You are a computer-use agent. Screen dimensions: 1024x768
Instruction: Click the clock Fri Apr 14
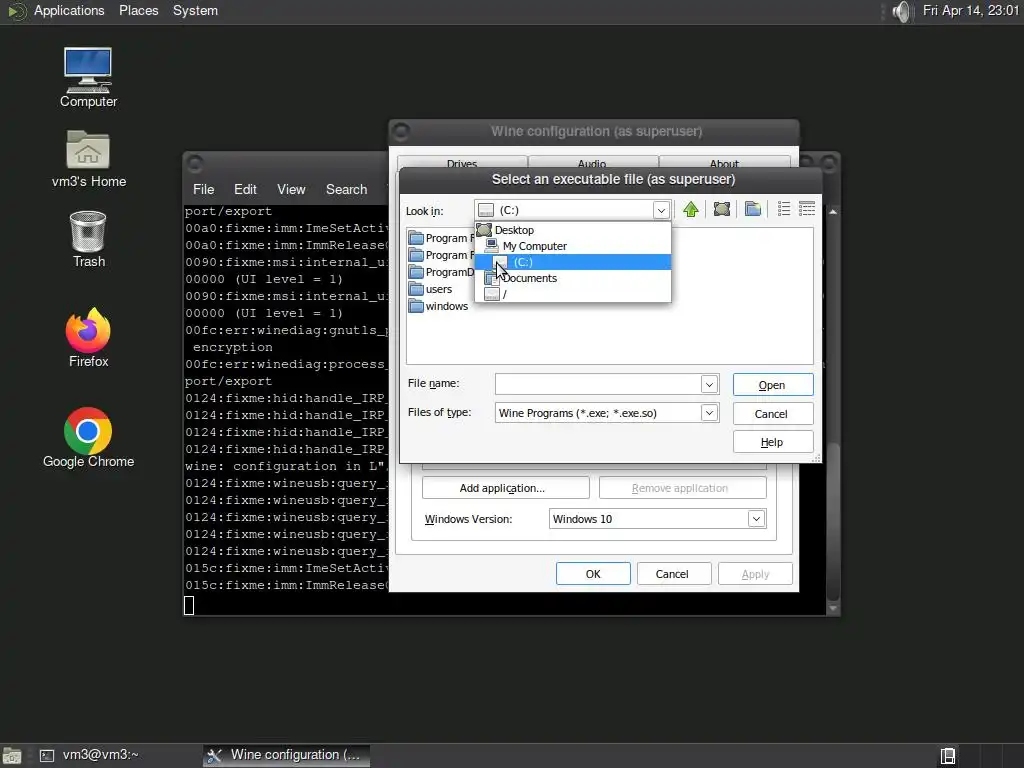[970, 11]
